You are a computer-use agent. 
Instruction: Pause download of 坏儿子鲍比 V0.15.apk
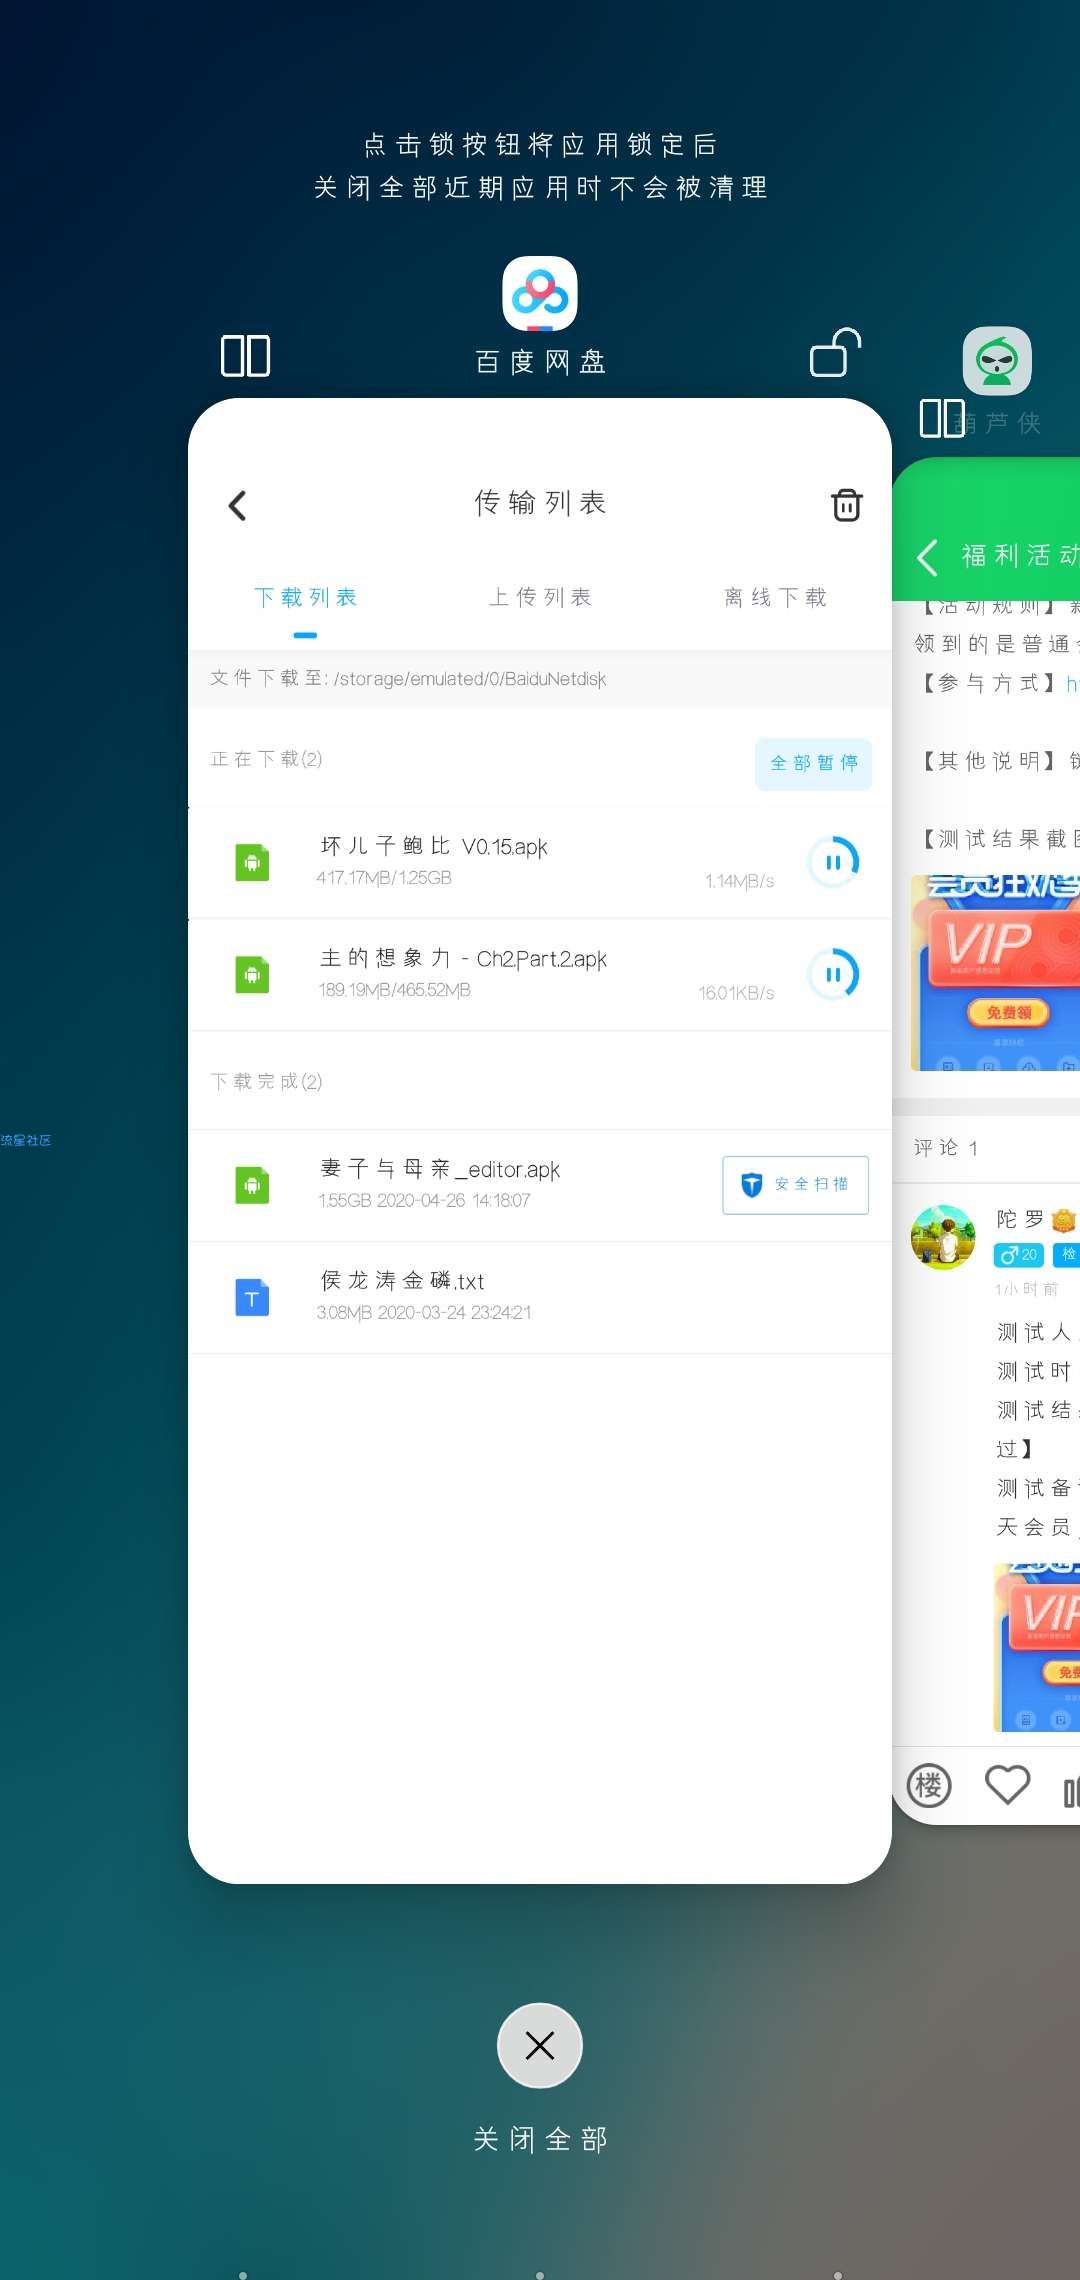pyautogui.click(x=833, y=862)
